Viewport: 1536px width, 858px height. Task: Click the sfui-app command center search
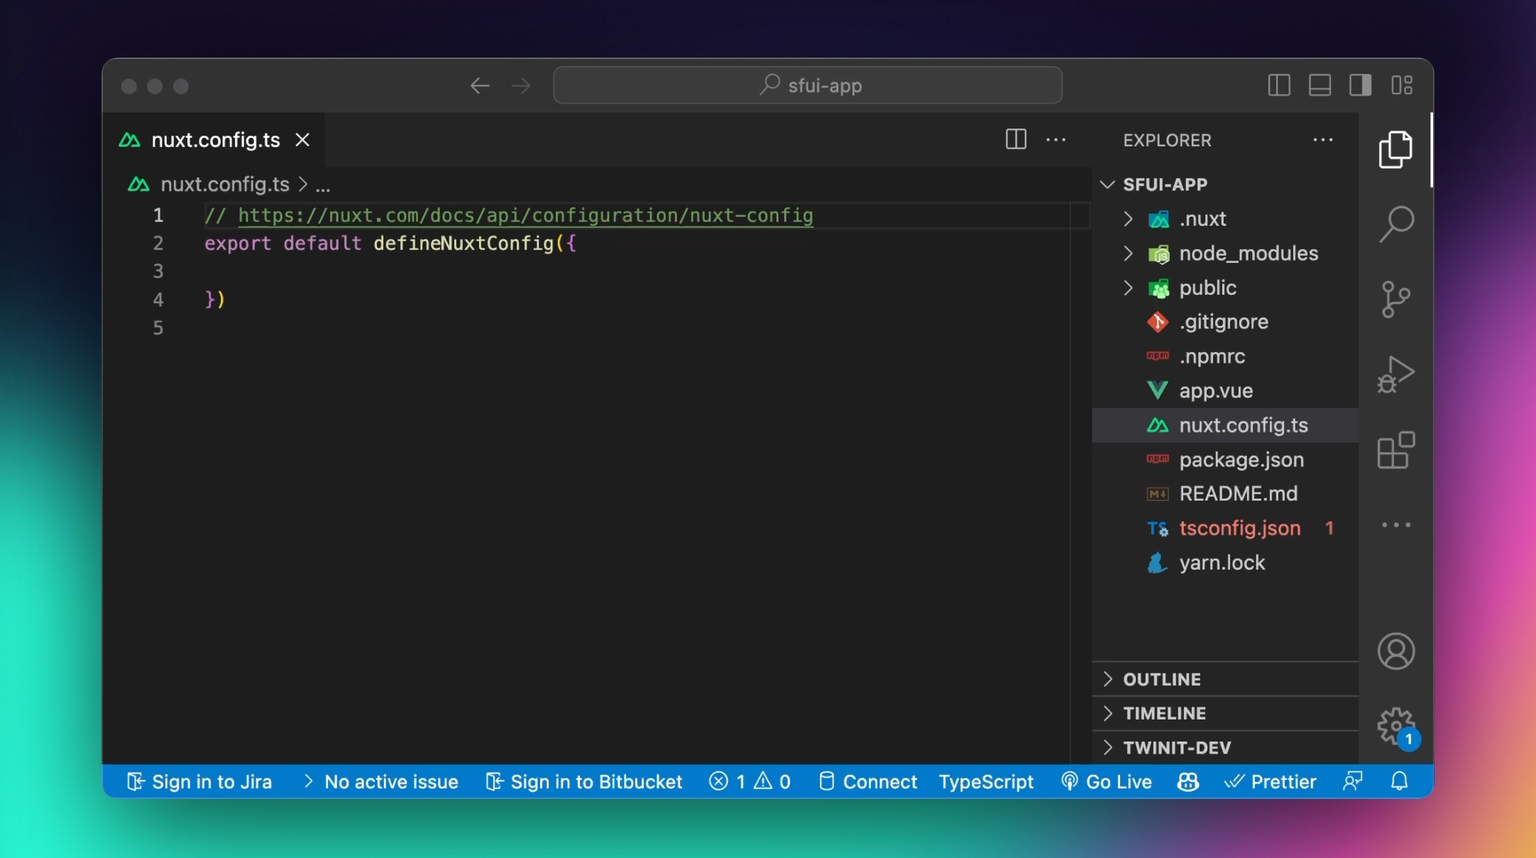[808, 86]
